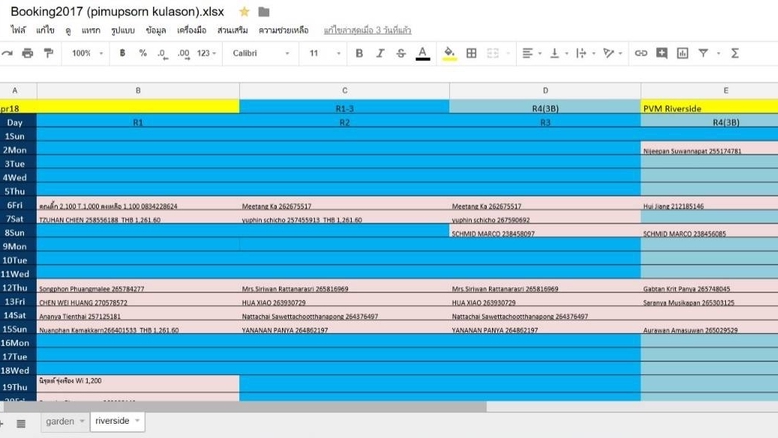The width and height of the screenshot is (778, 438).
Task: Select column E header
Action: tap(710, 91)
